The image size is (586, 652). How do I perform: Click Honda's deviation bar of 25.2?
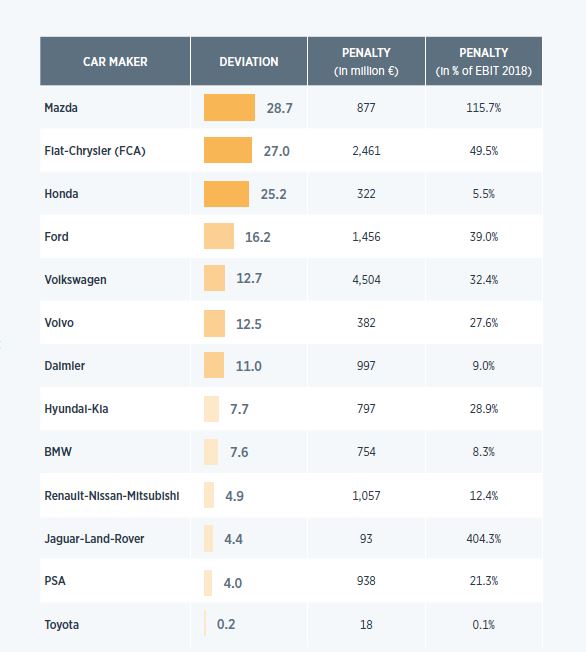[x=226, y=194]
